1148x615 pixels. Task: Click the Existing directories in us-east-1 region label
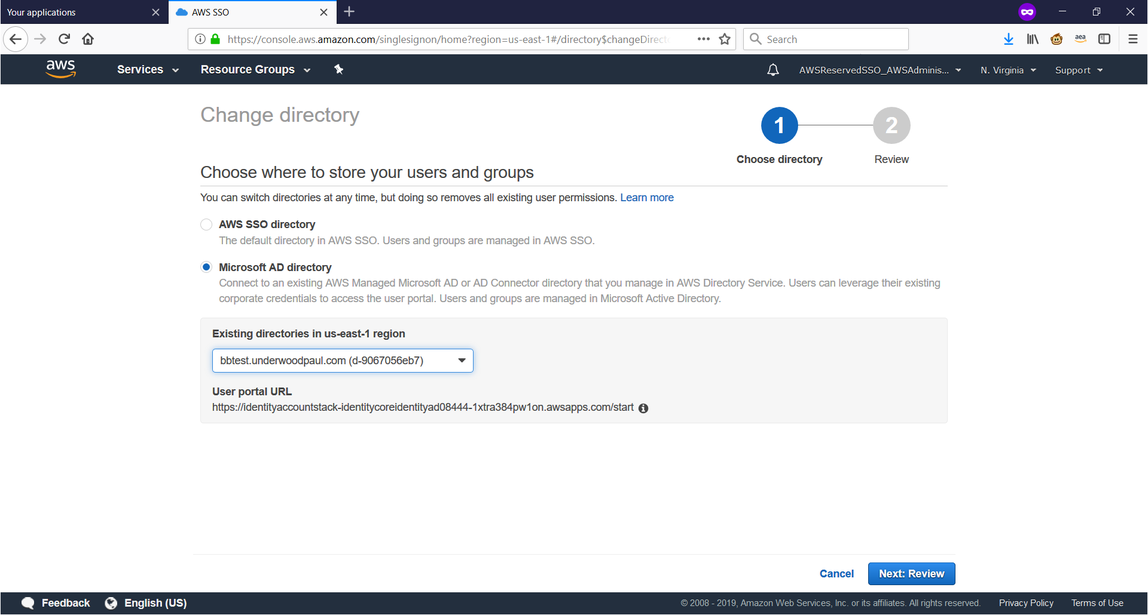tap(309, 334)
